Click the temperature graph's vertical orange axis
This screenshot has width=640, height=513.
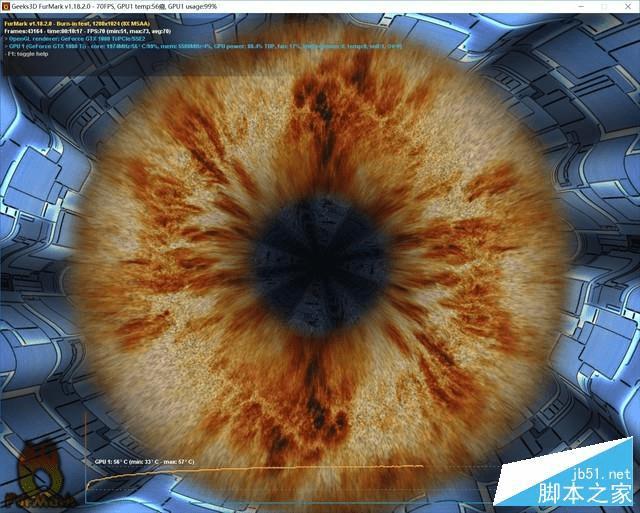point(85,457)
